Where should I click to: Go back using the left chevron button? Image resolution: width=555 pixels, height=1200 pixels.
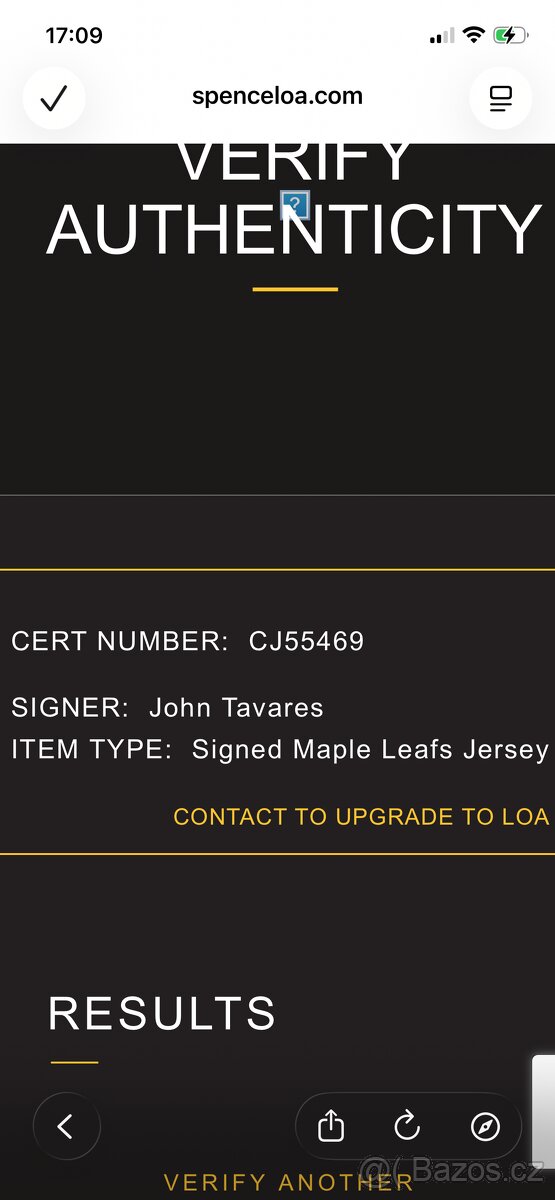[x=66, y=1127]
